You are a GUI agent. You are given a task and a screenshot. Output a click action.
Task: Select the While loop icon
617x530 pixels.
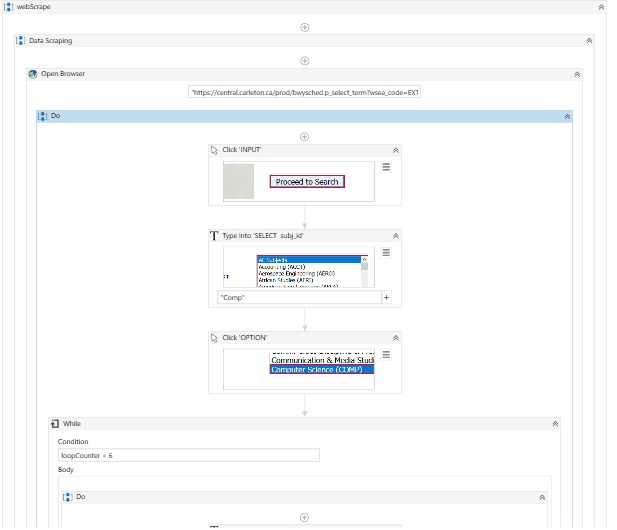point(55,423)
